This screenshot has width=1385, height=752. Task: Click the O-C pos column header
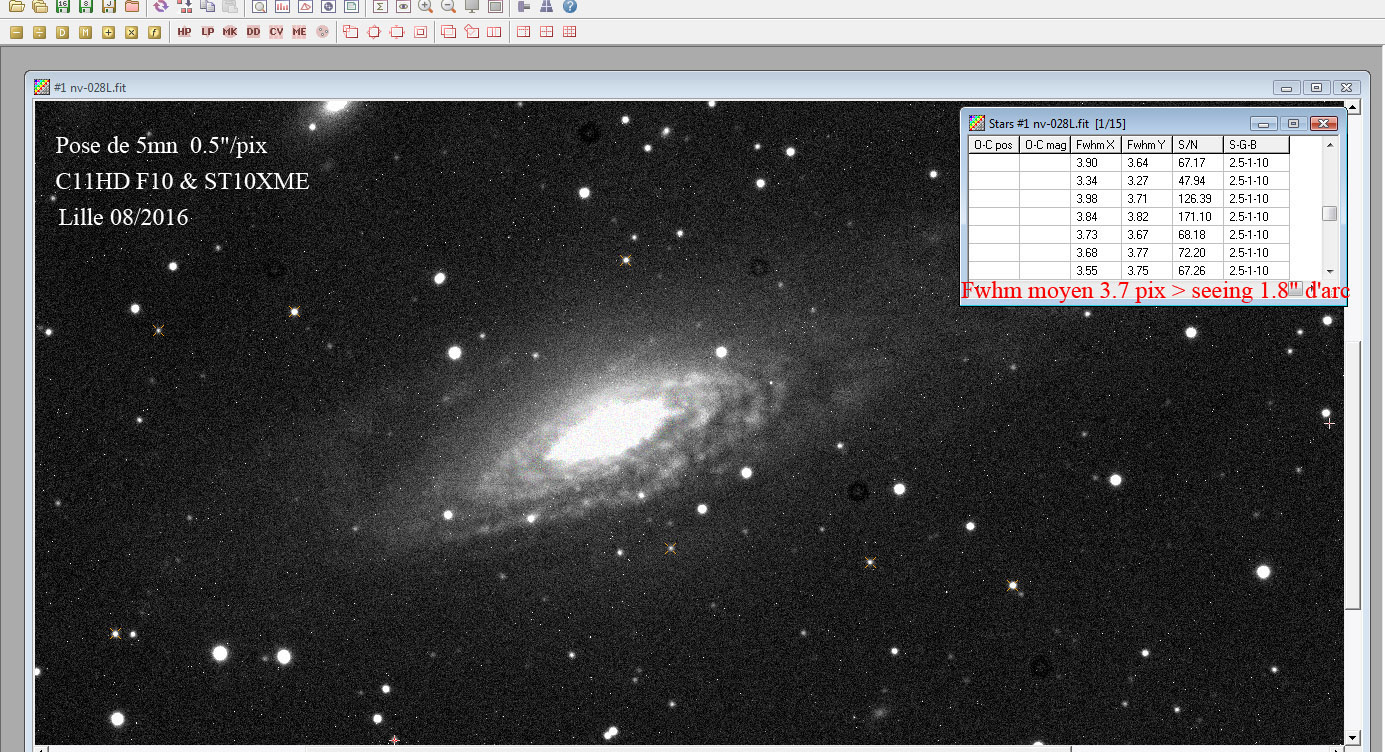click(994, 145)
